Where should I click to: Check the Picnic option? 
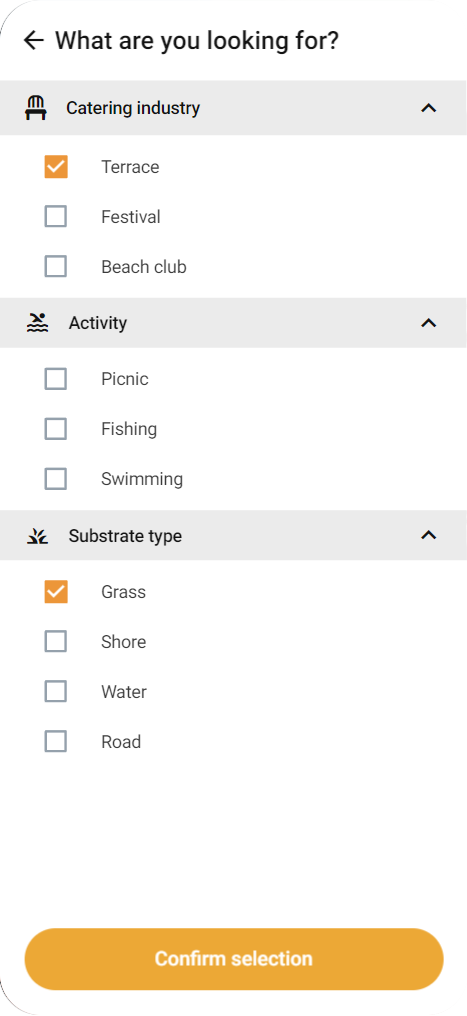coord(56,378)
